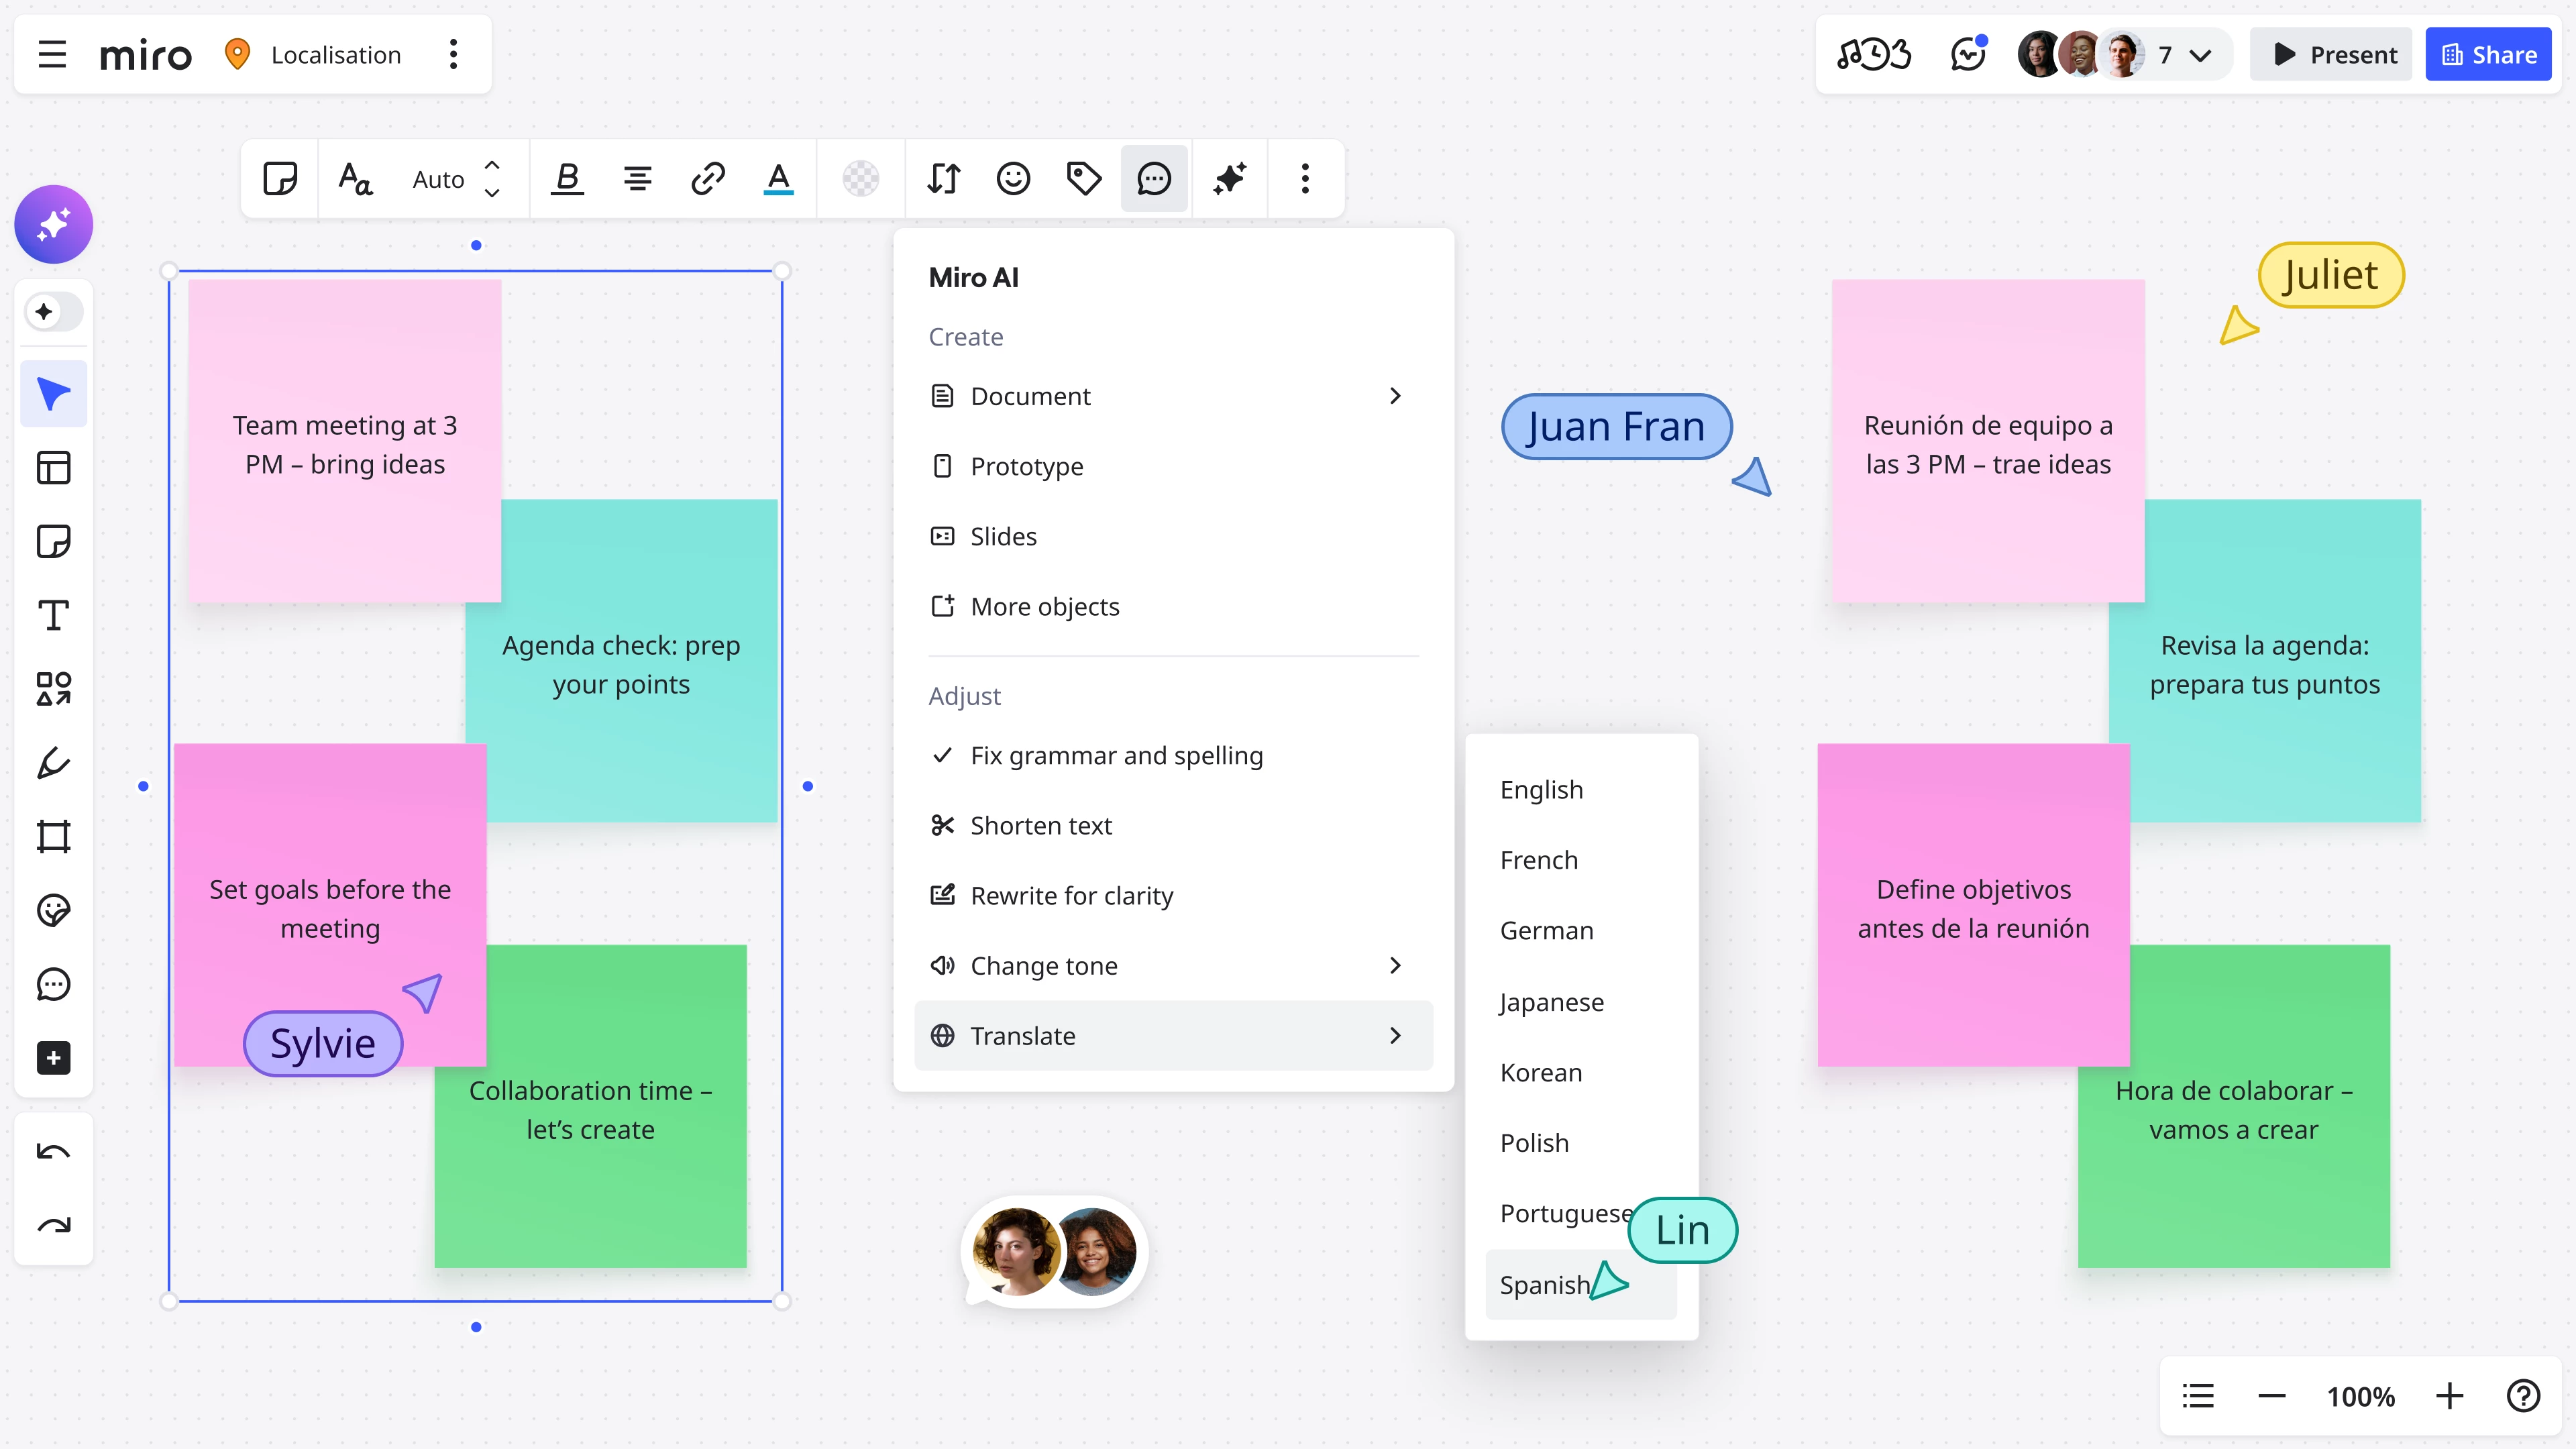Screen dimensions: 2576x1449
Task: Insert a link using link icon
Action: point(708,179)
